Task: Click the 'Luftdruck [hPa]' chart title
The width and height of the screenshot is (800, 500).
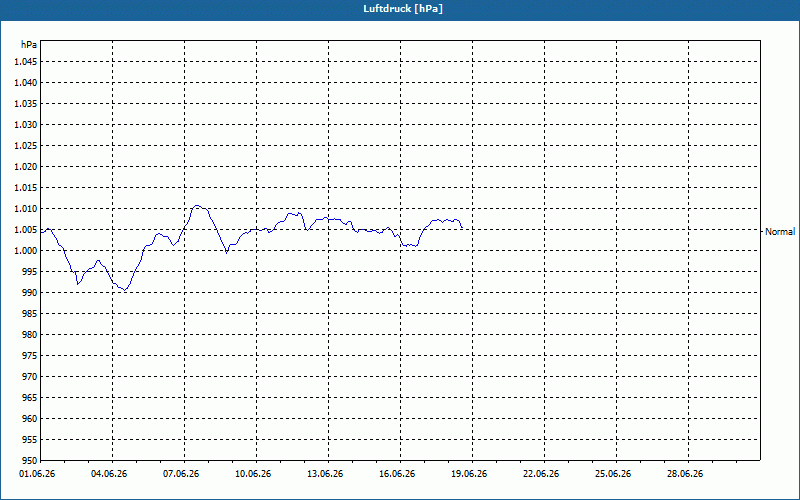Action: [x=403, y=9]
